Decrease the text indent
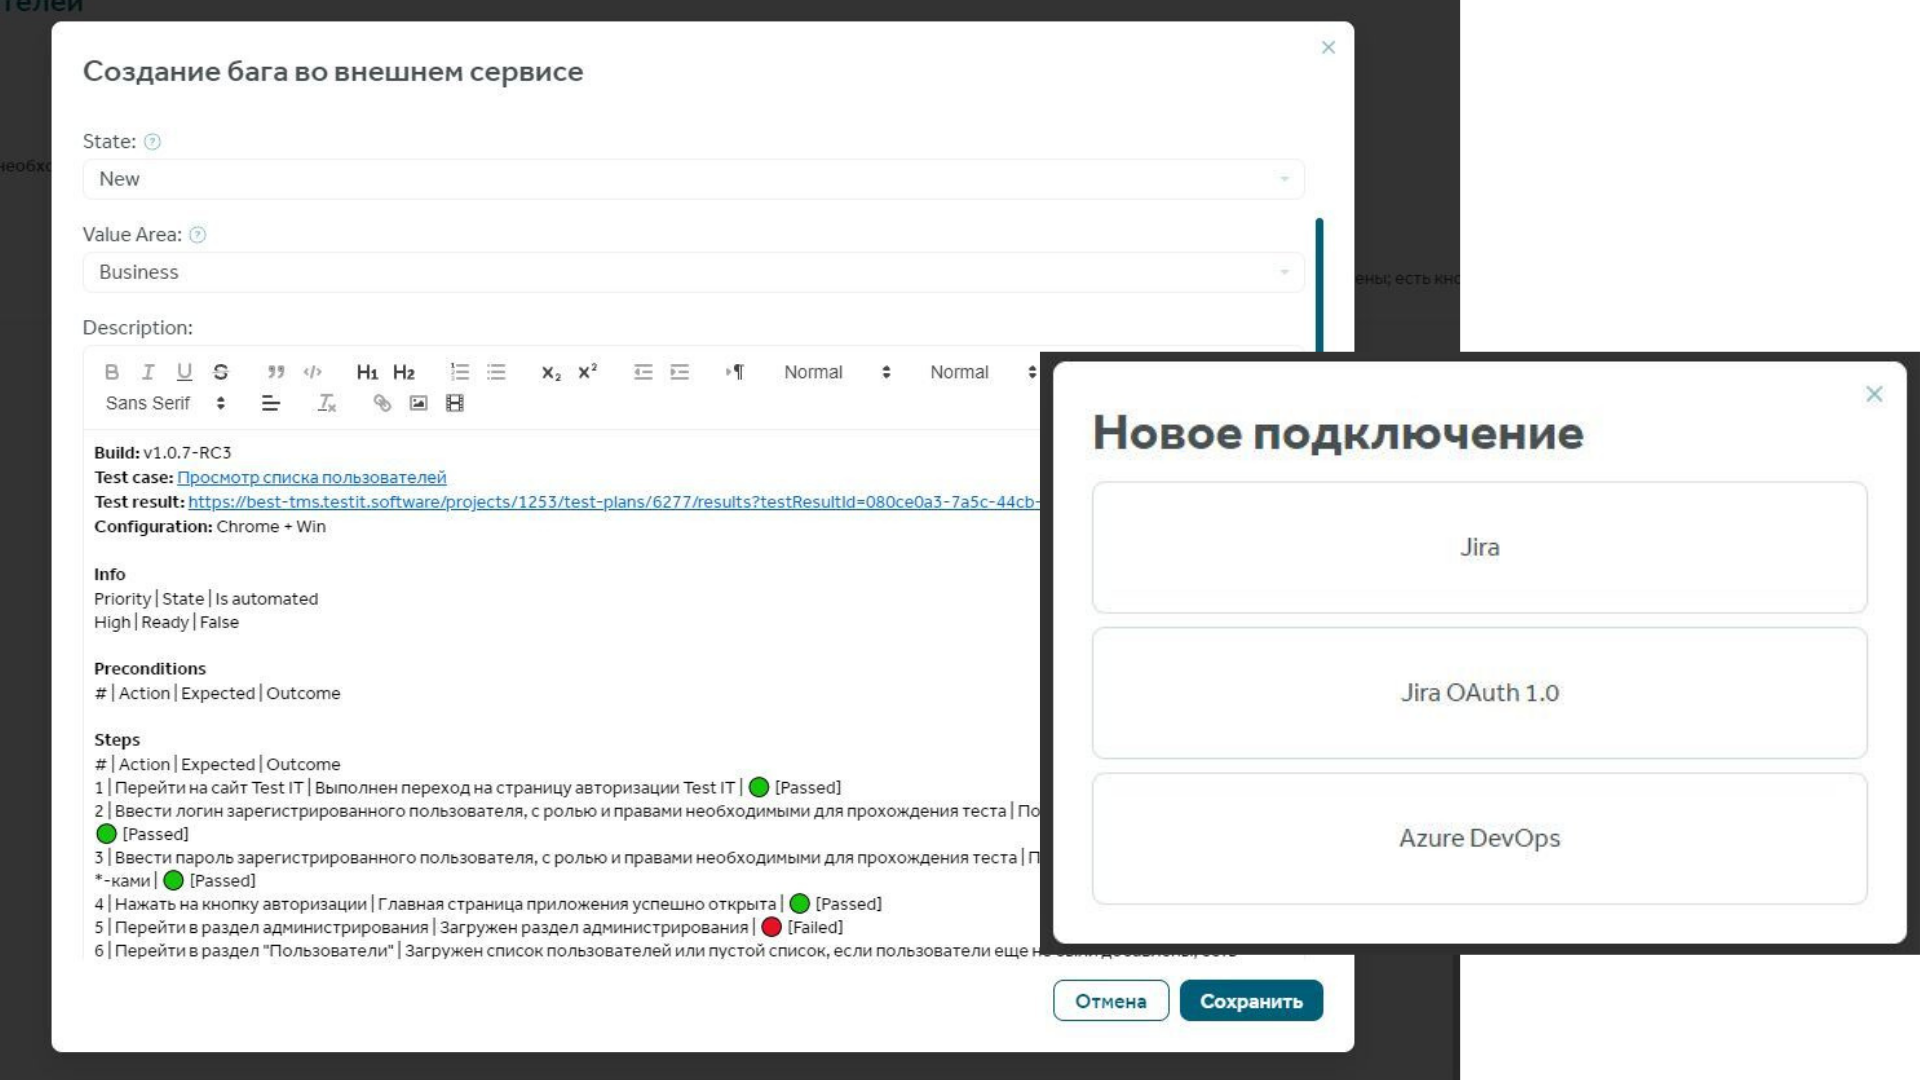 (643, 372)
